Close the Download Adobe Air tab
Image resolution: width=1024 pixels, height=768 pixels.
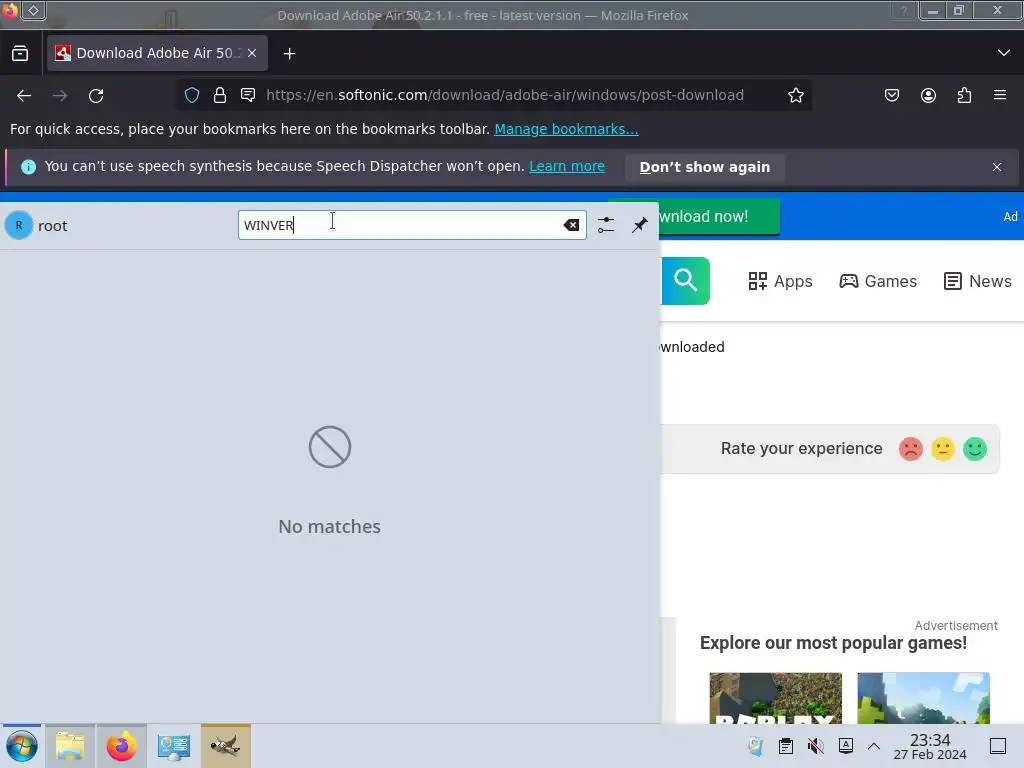pyautogui.click(x=252, y=54)
